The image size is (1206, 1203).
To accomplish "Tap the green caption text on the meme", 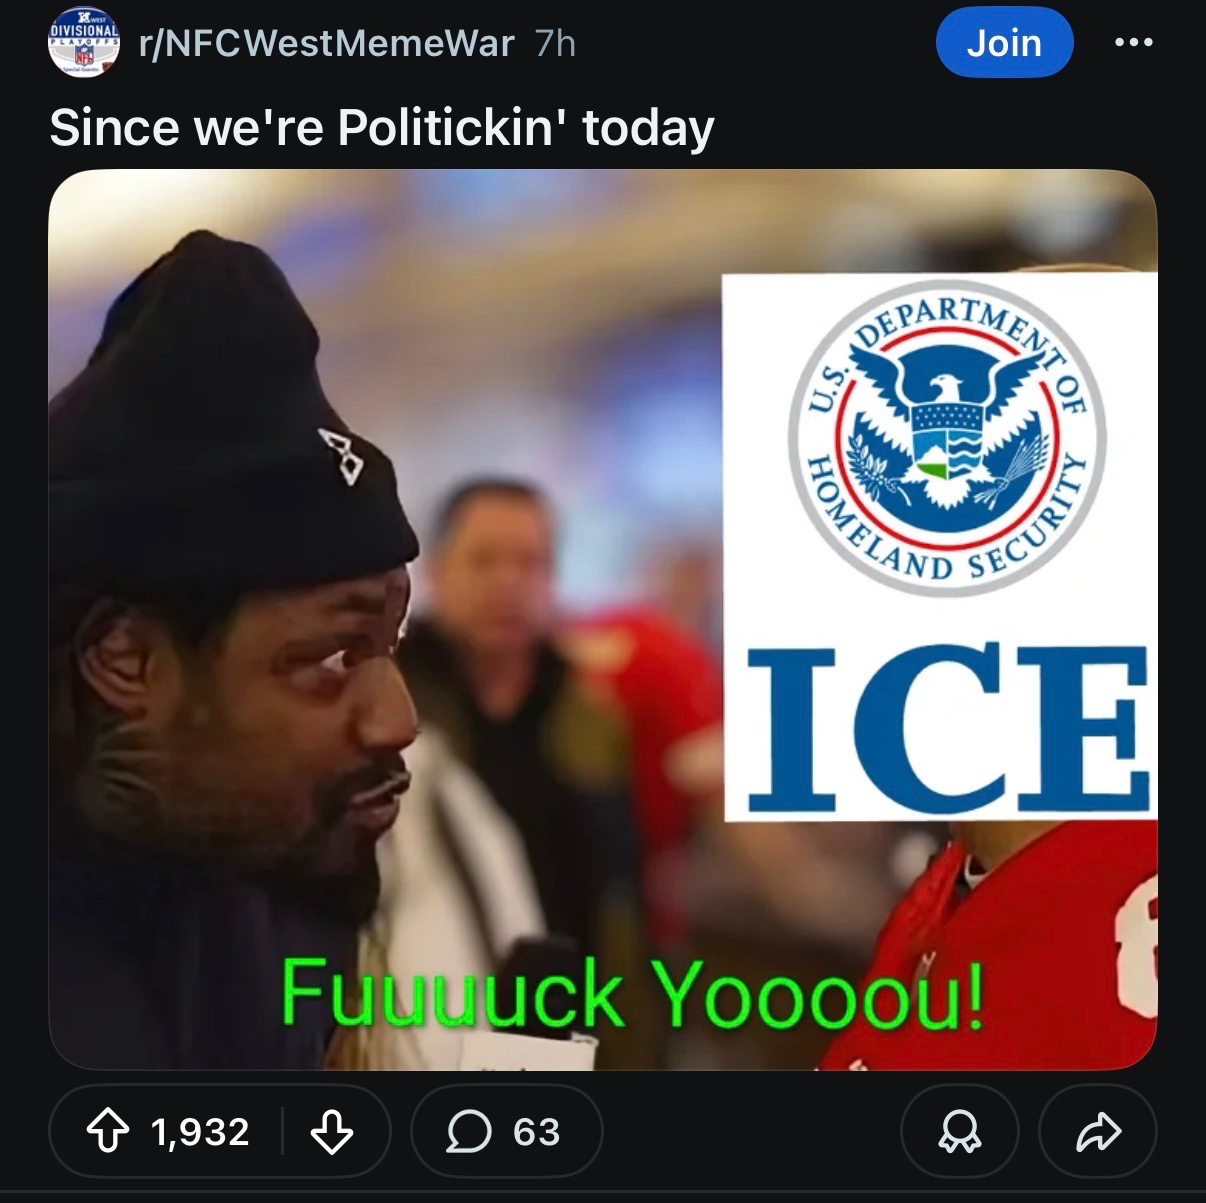I will pos(632,993).
